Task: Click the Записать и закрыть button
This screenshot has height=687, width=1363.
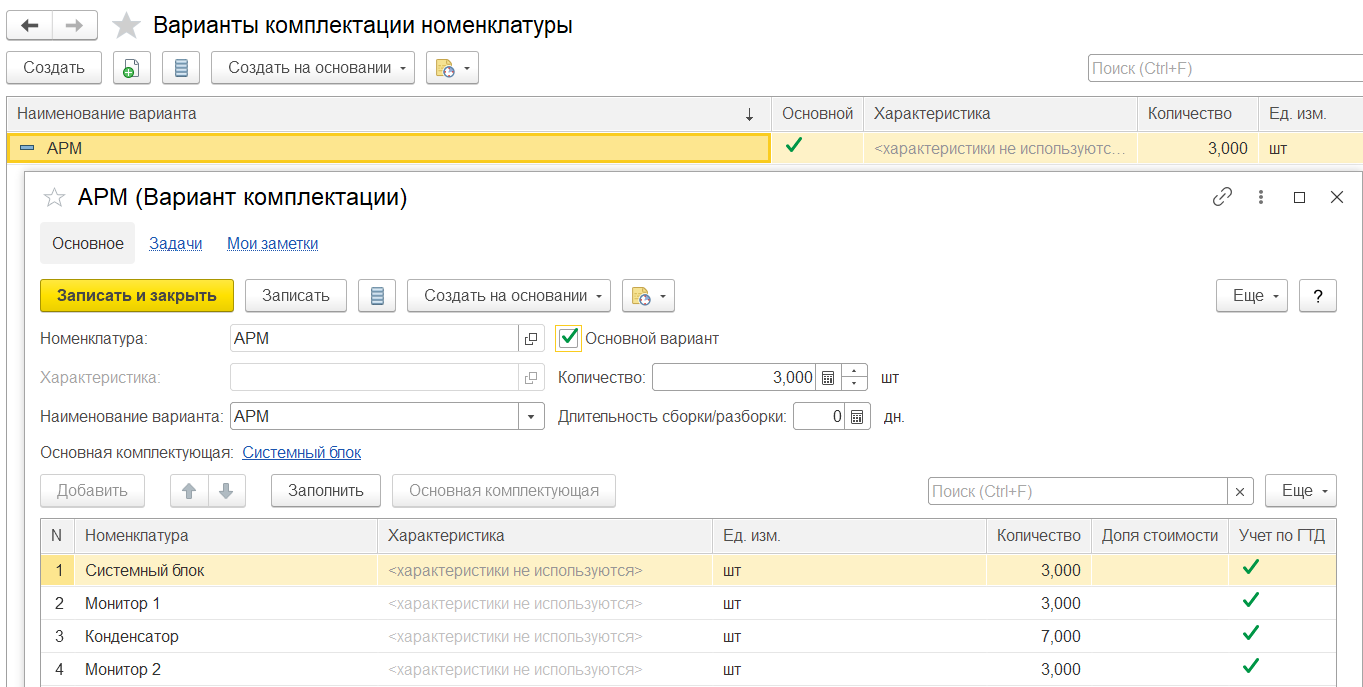Action: tap(137, 296)
